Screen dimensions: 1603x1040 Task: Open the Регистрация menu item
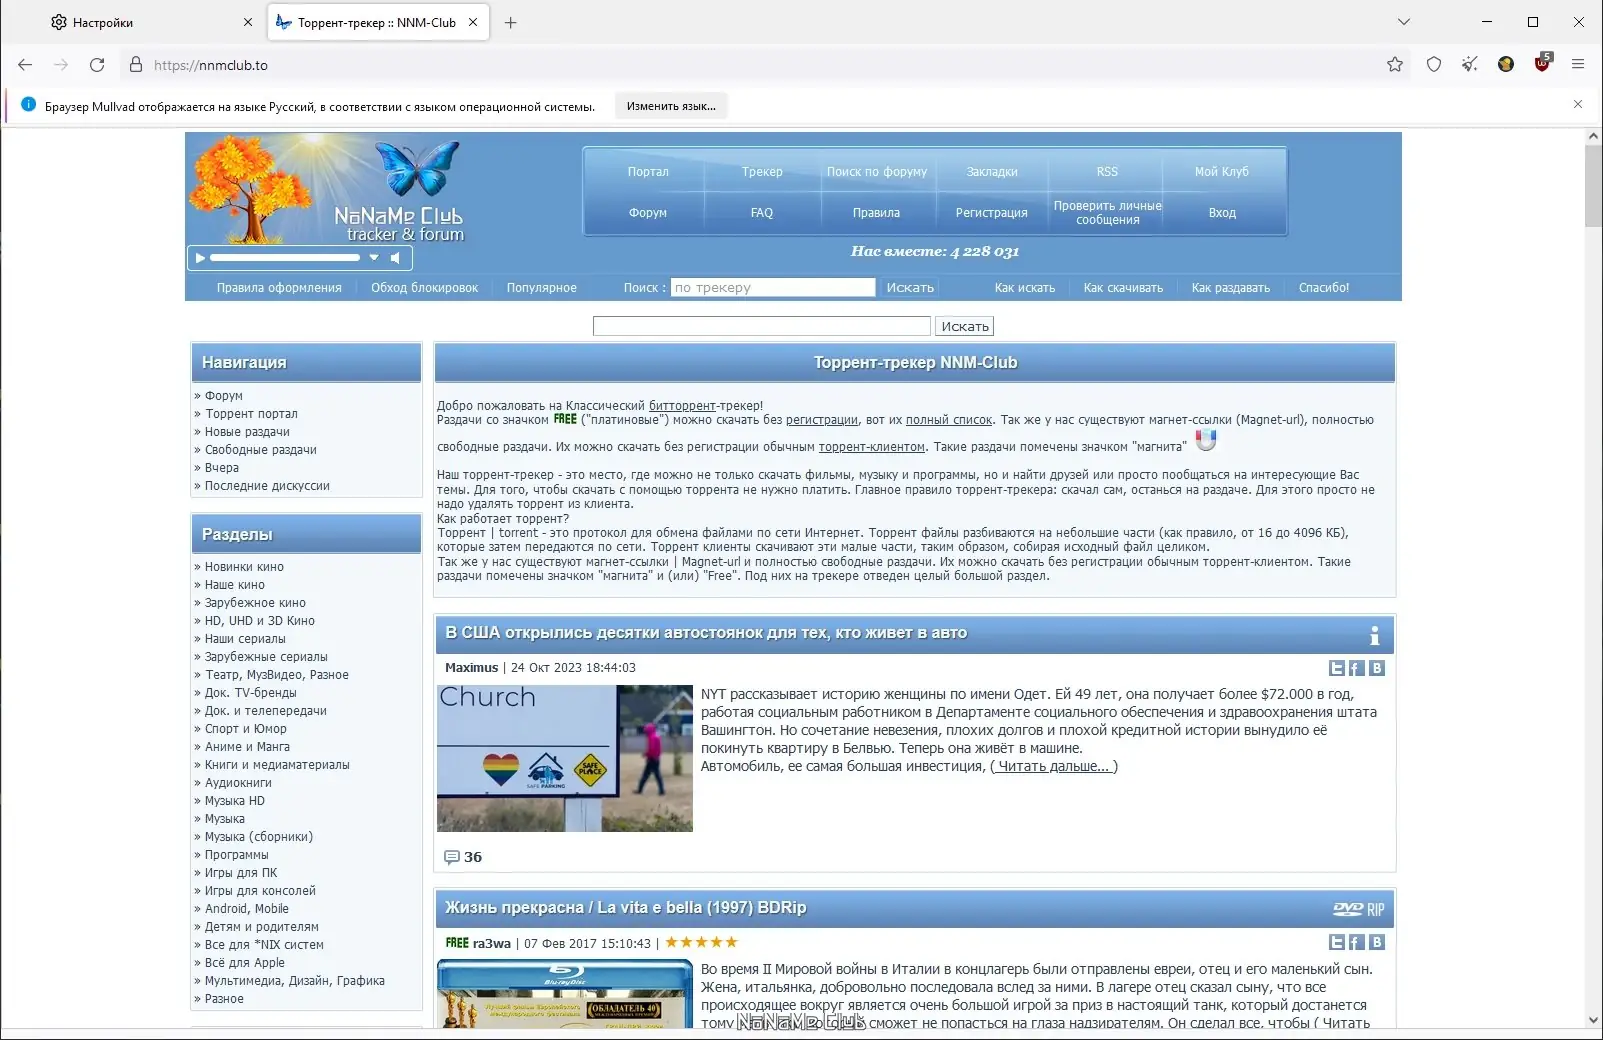click(992, 213)
